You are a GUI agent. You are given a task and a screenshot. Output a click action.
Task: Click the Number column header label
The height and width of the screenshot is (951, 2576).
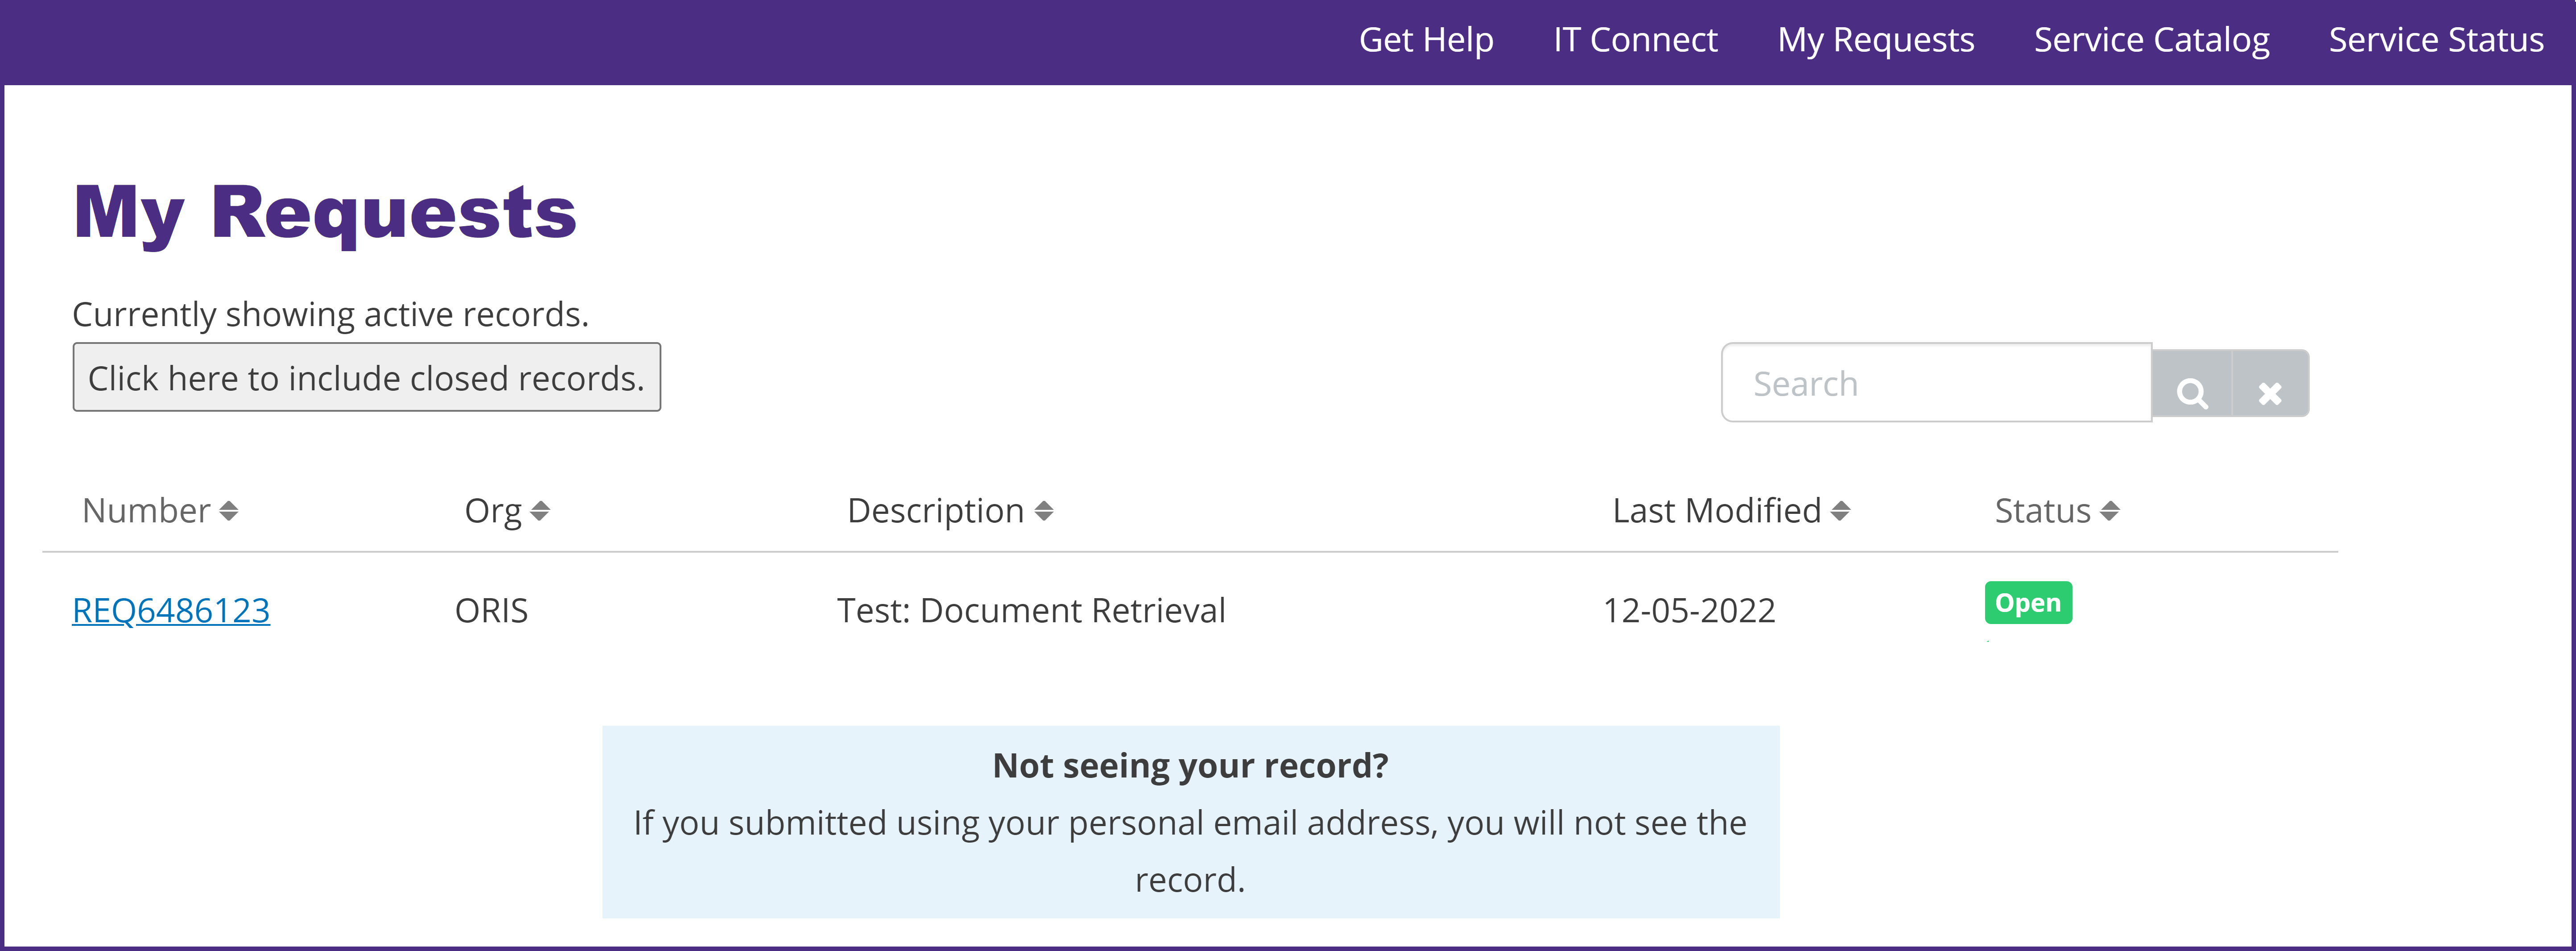[x=146, y=511]
